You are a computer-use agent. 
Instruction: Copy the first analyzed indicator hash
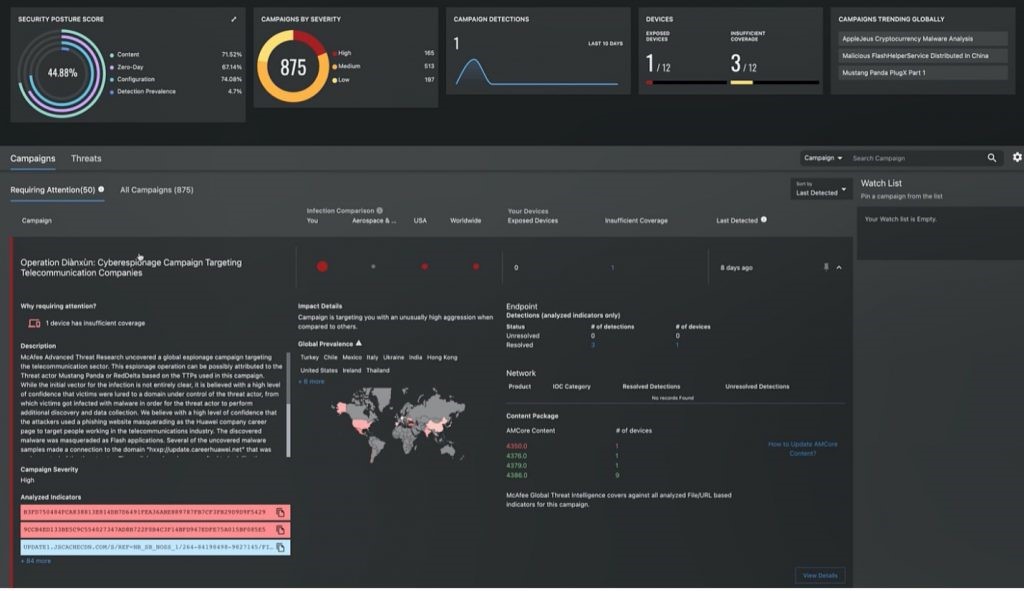coord(280,512)
